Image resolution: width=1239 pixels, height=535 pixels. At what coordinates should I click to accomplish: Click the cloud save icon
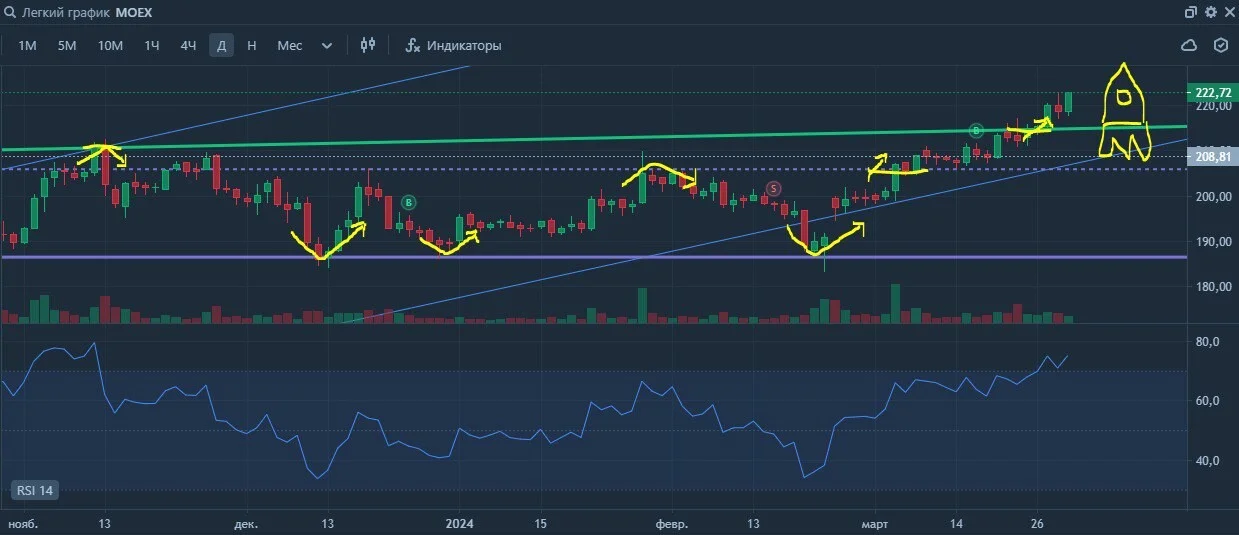tap(1190, 45)
